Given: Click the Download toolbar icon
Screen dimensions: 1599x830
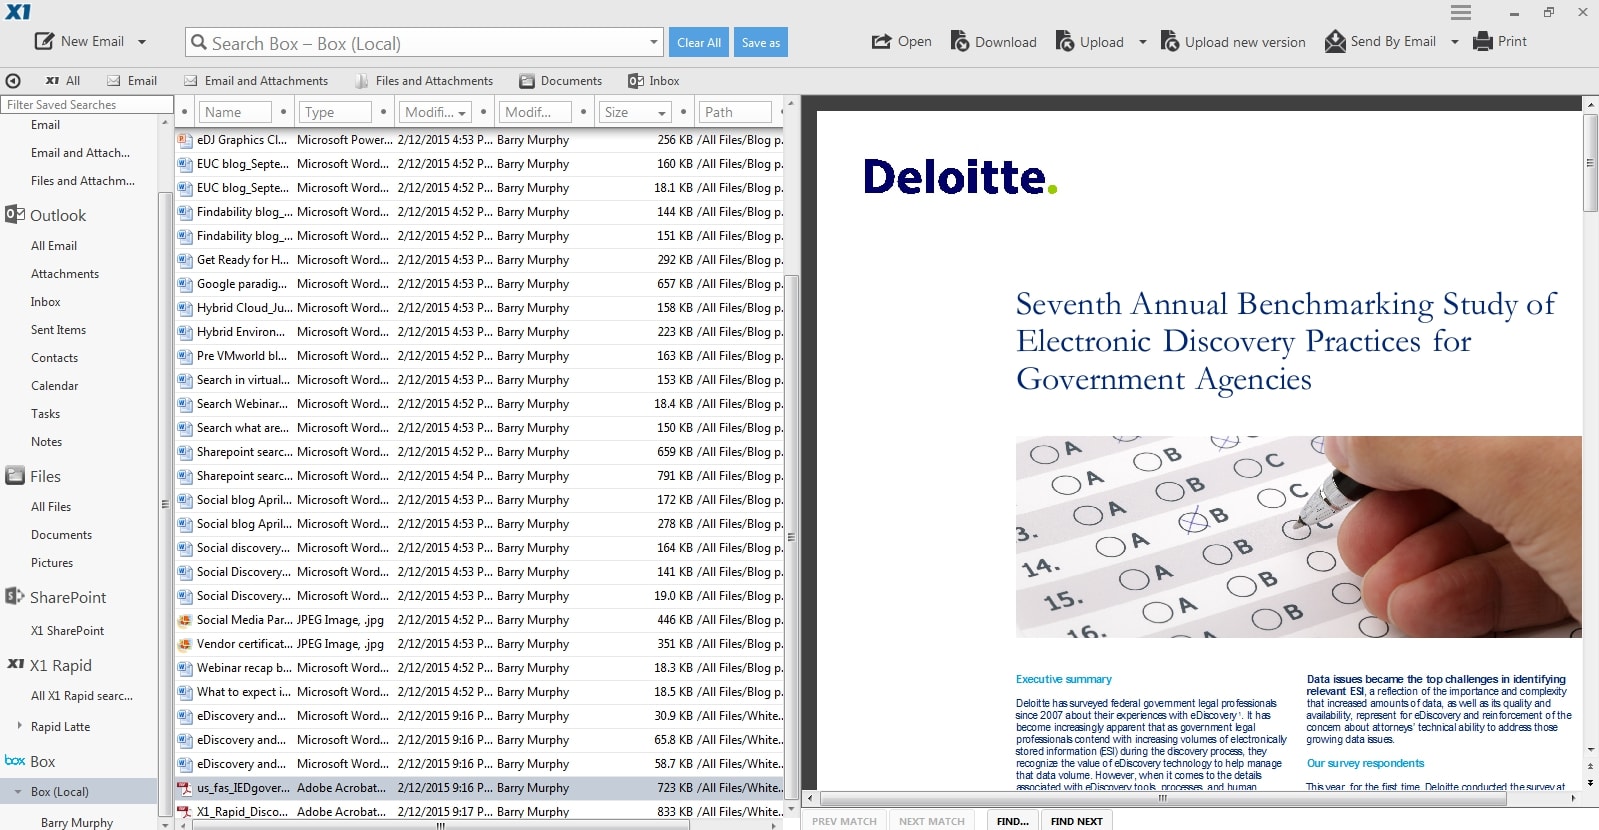Looking at the screenshot, I should [959, 41].
